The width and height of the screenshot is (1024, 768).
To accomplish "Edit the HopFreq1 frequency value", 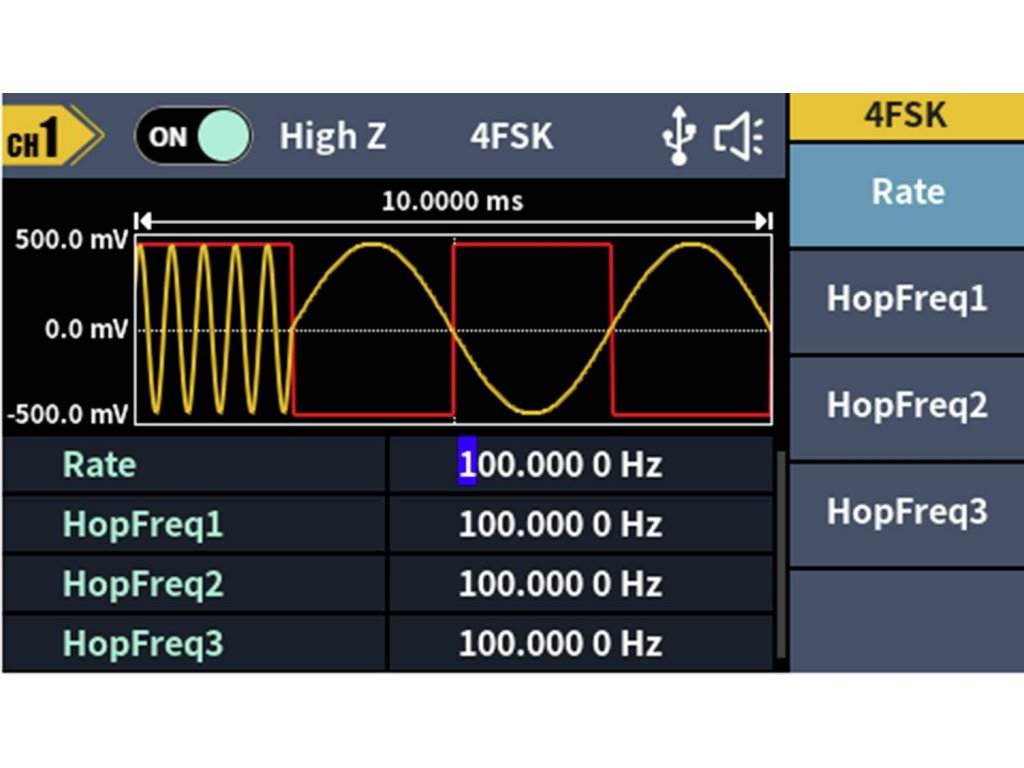I will coord(560,525).
